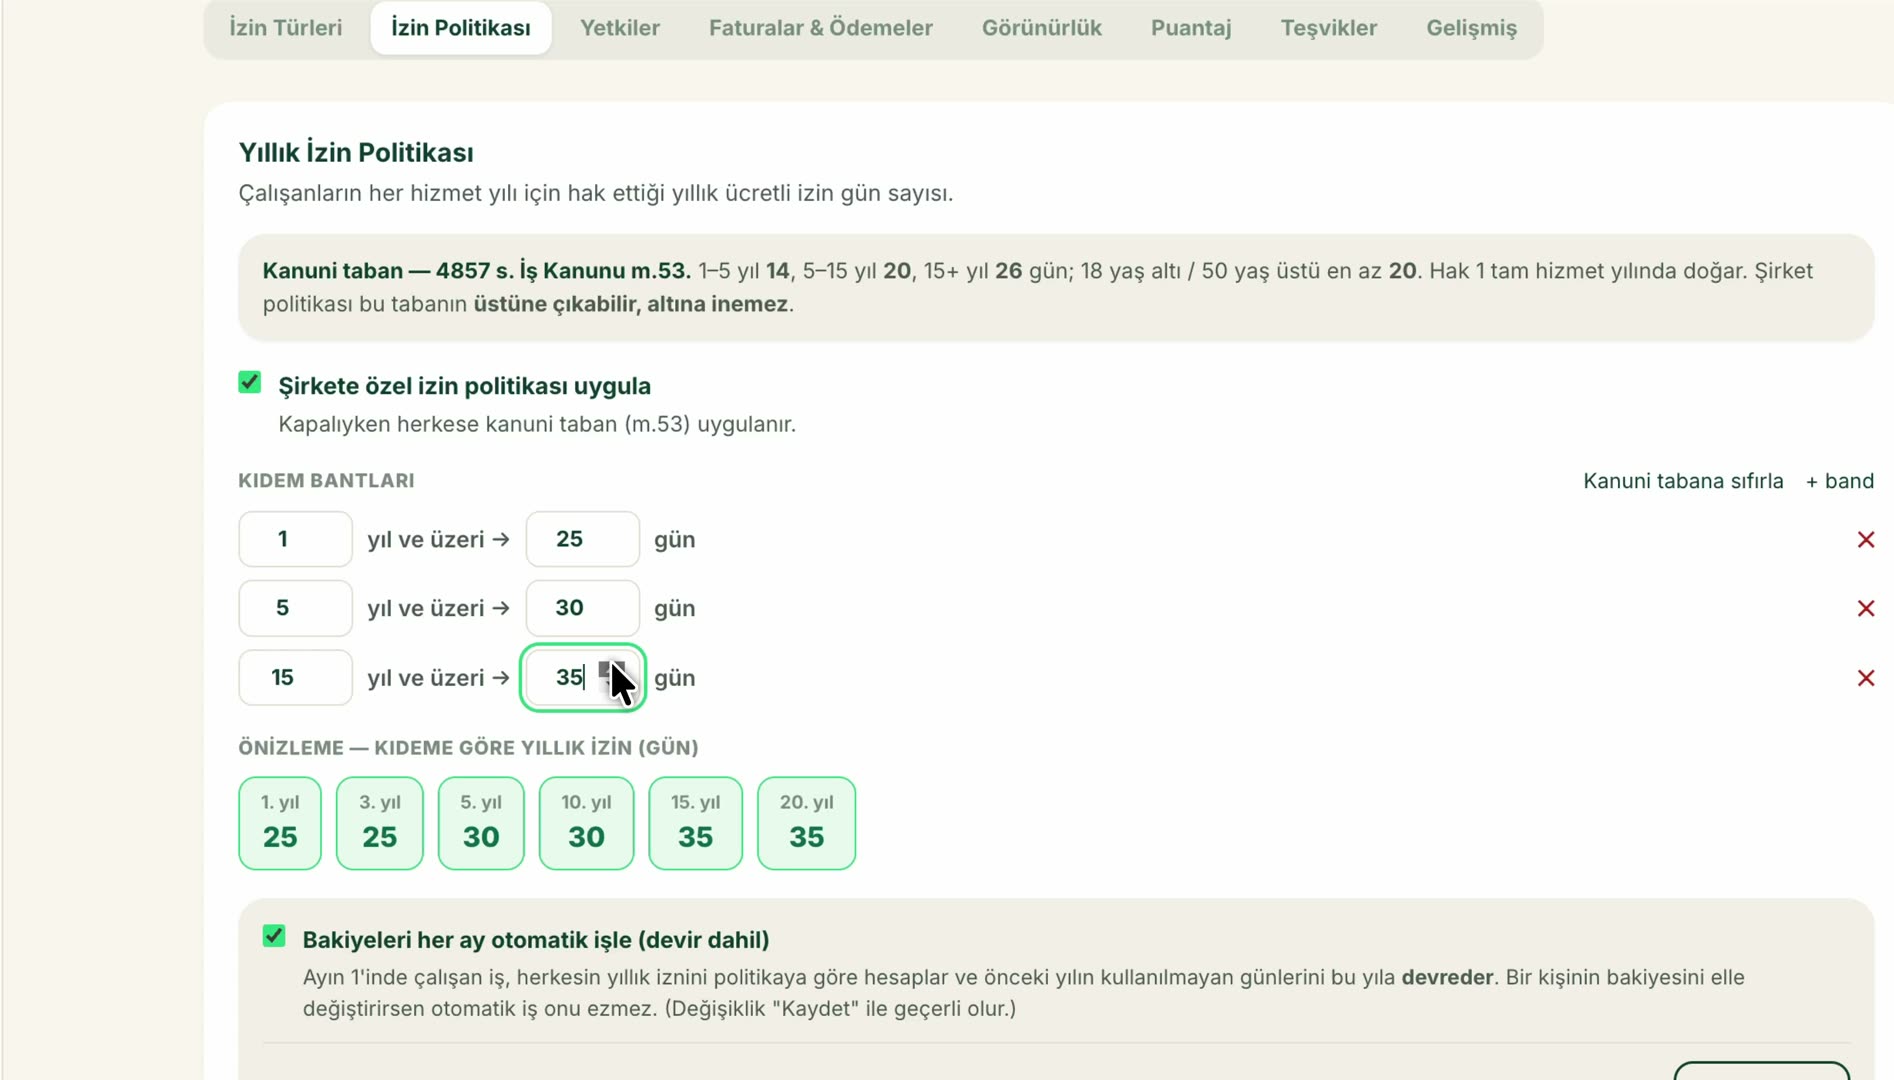
Task: Click the Kapalıyken herkese kanuni taban note
Action: coord(537,425)
